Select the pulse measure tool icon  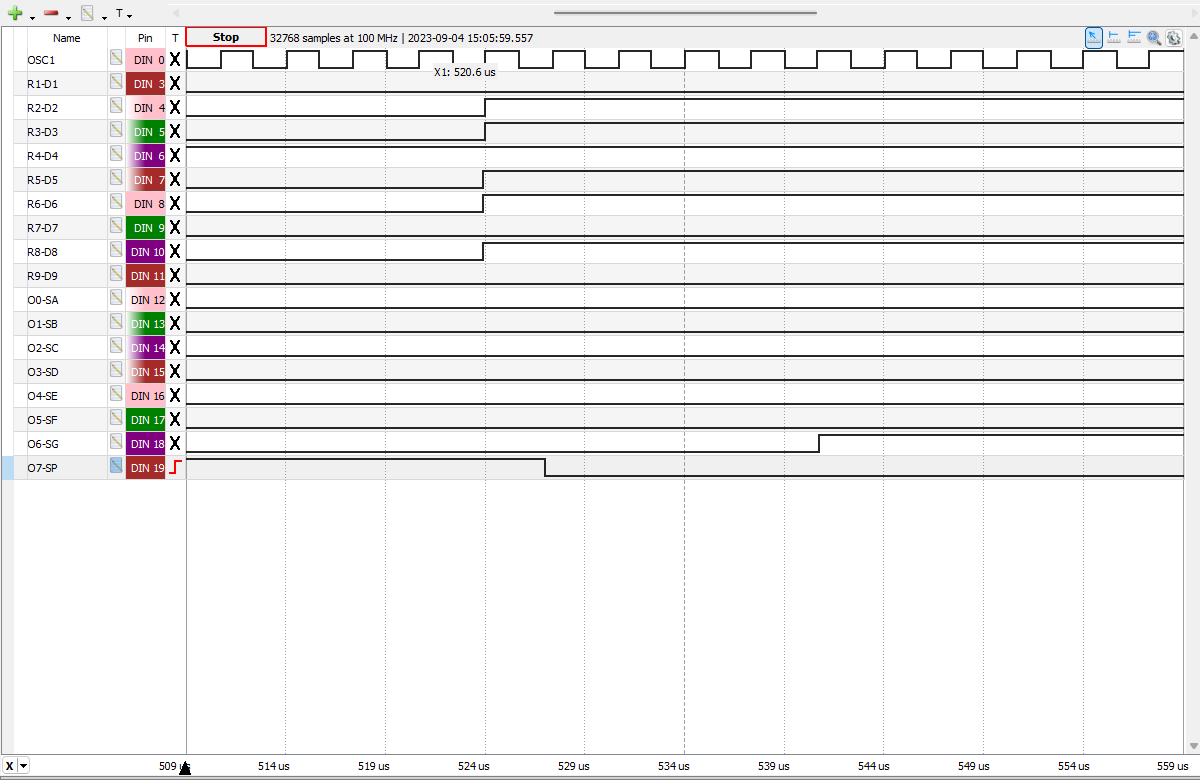coord(1114,37)
